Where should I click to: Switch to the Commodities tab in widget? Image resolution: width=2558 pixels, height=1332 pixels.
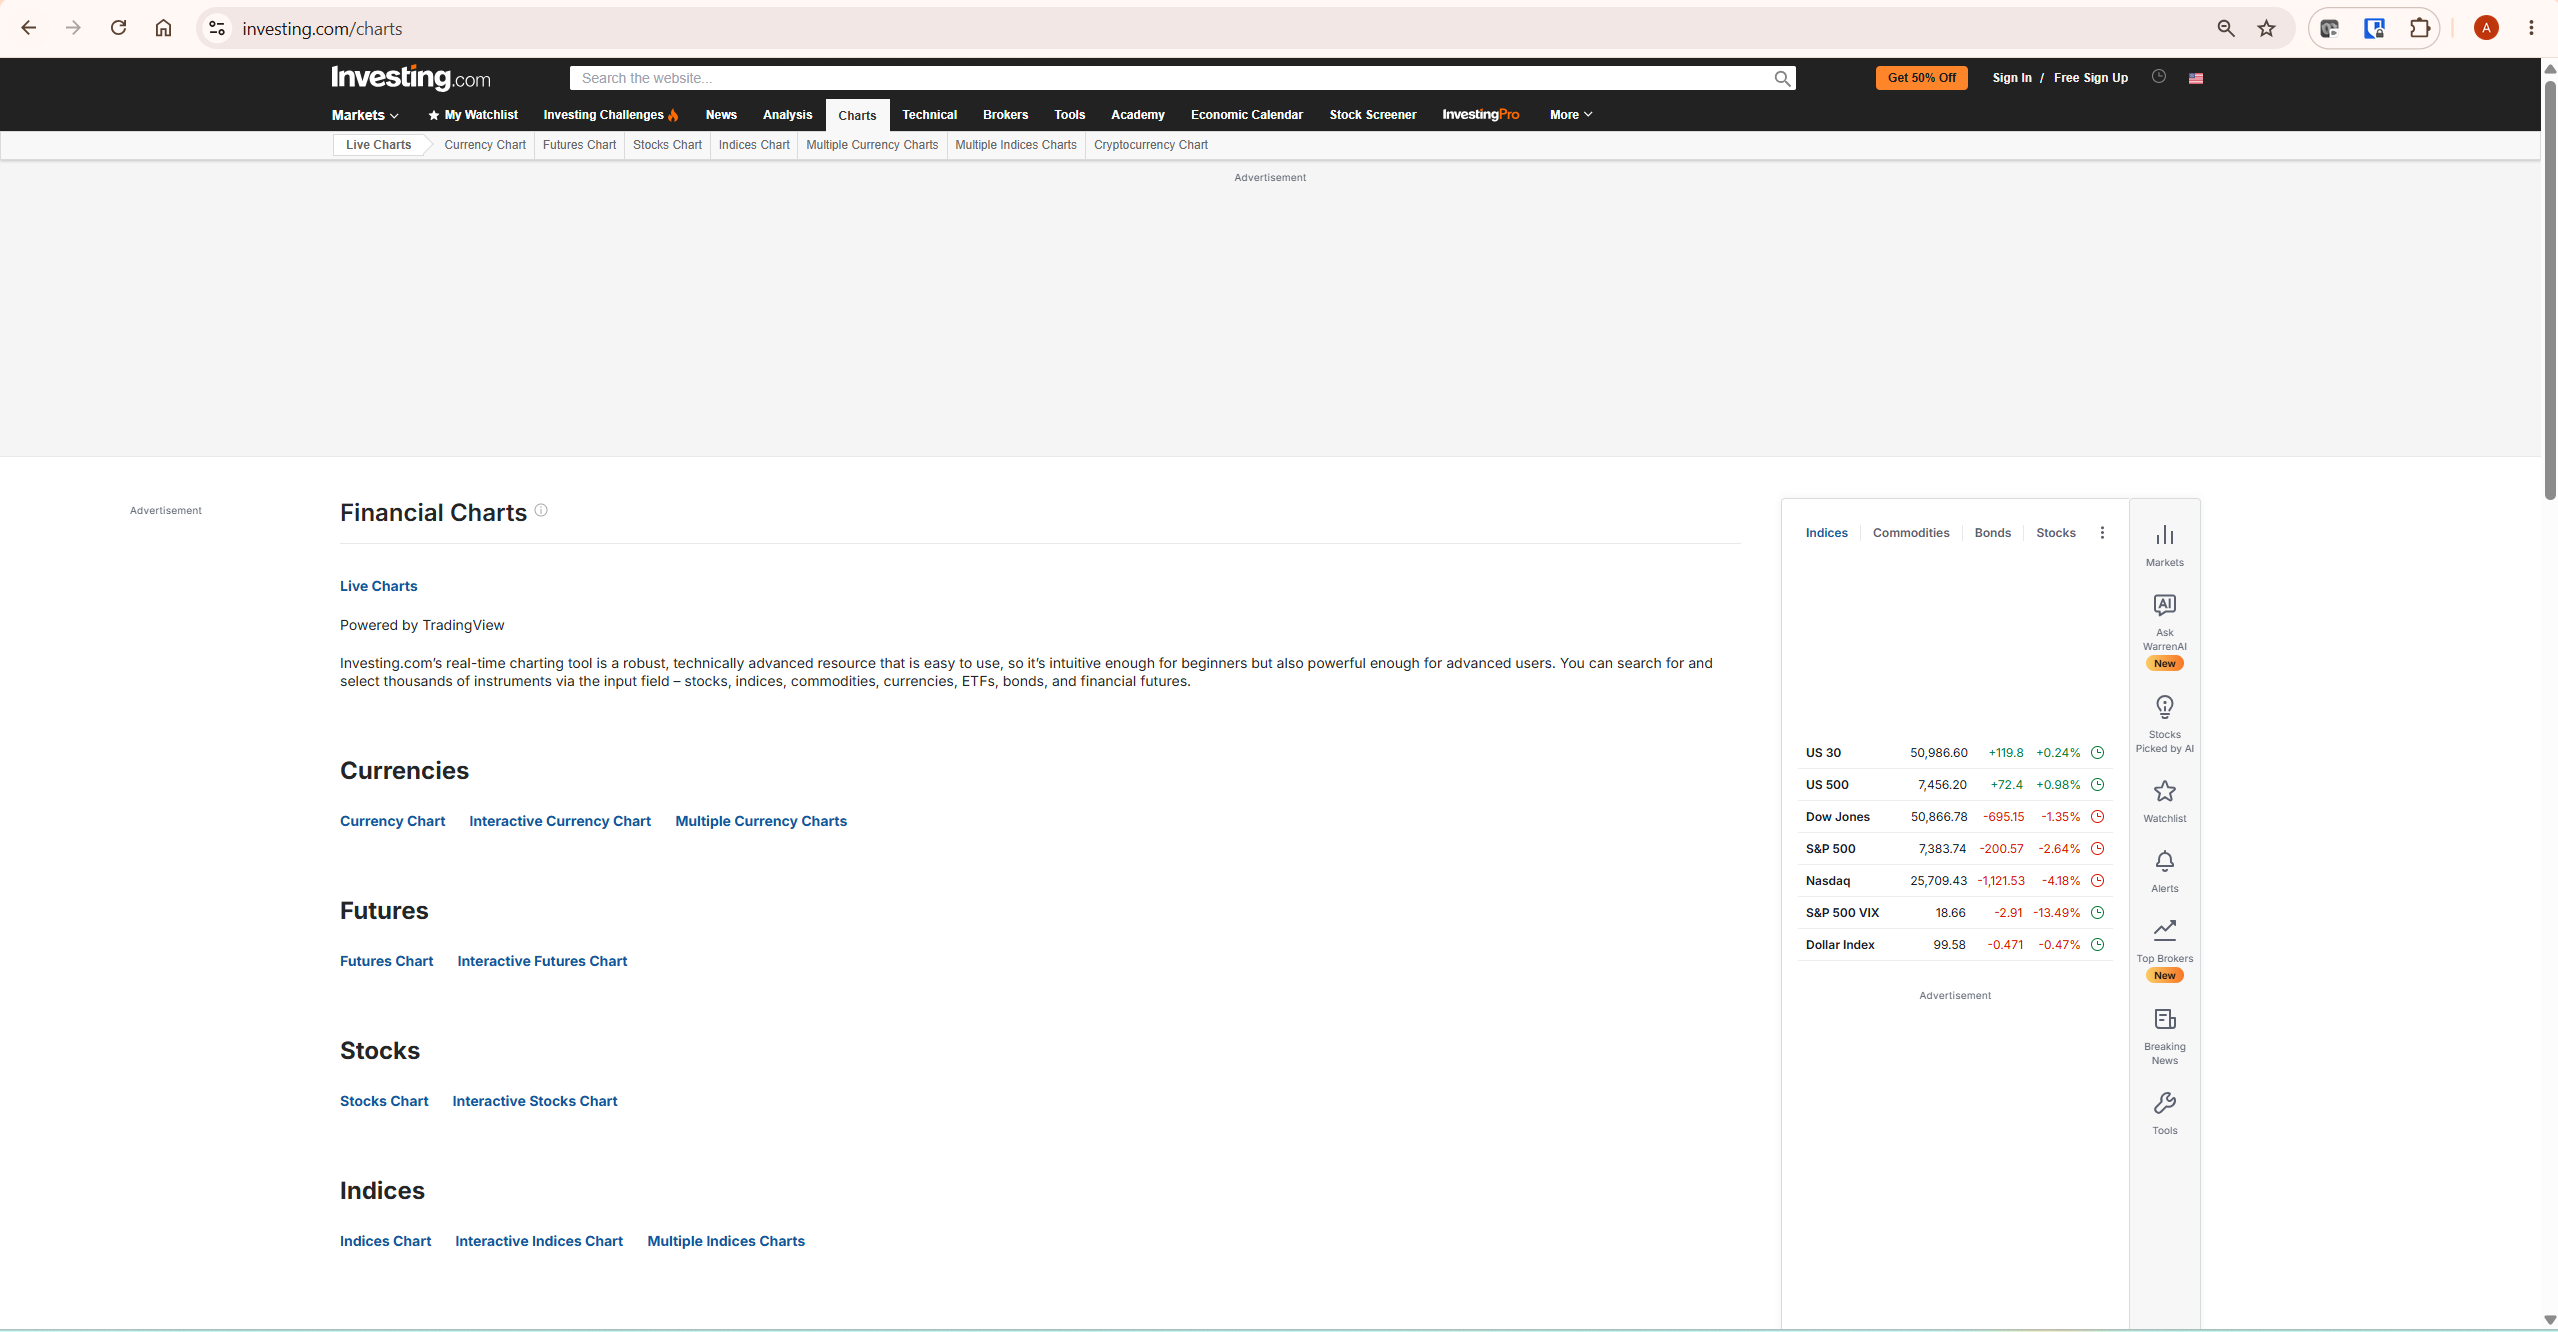tap(1910, 533)
